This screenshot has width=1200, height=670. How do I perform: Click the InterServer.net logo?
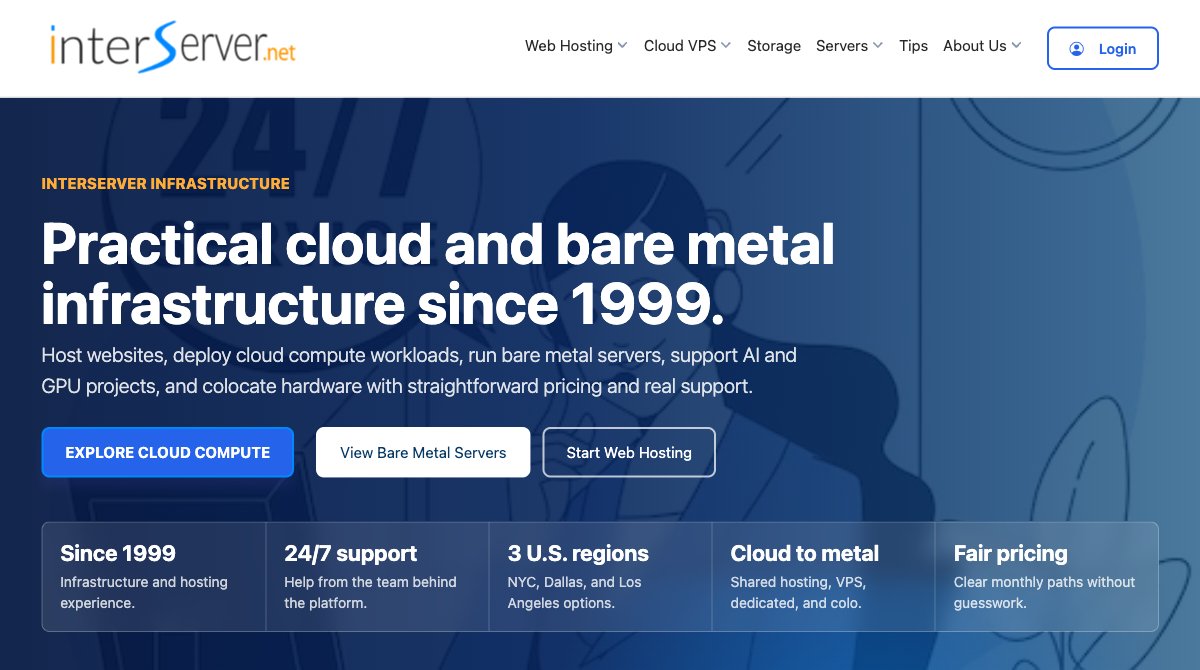(x=173, y=47)
